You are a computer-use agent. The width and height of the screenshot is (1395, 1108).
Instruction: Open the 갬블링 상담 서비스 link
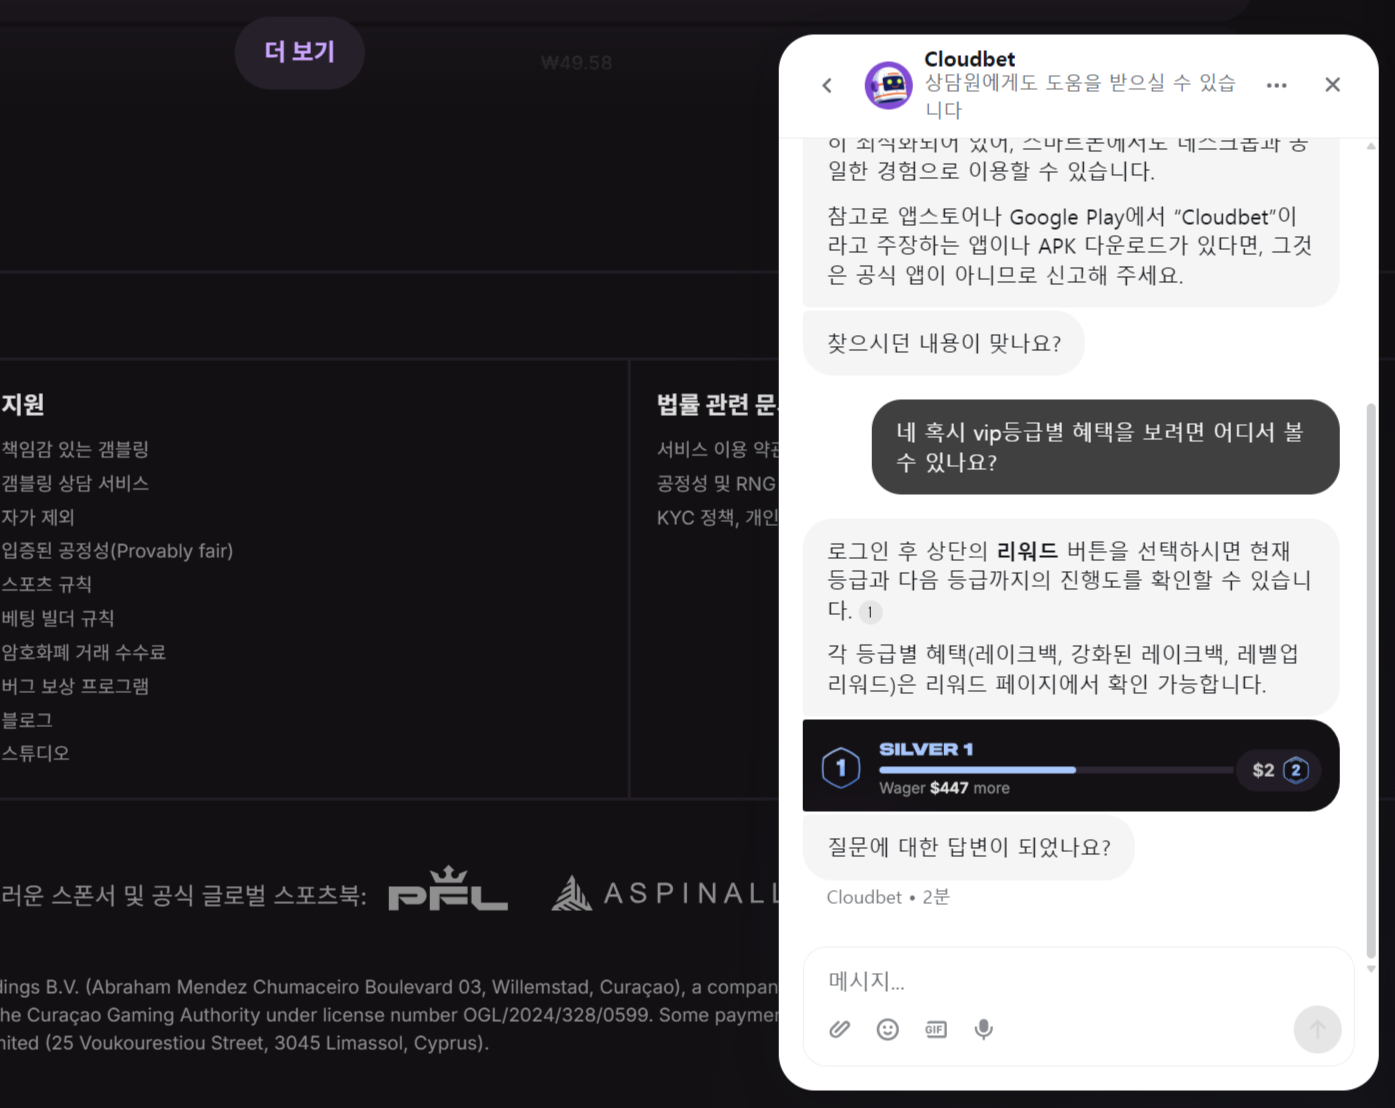point(75,483)
